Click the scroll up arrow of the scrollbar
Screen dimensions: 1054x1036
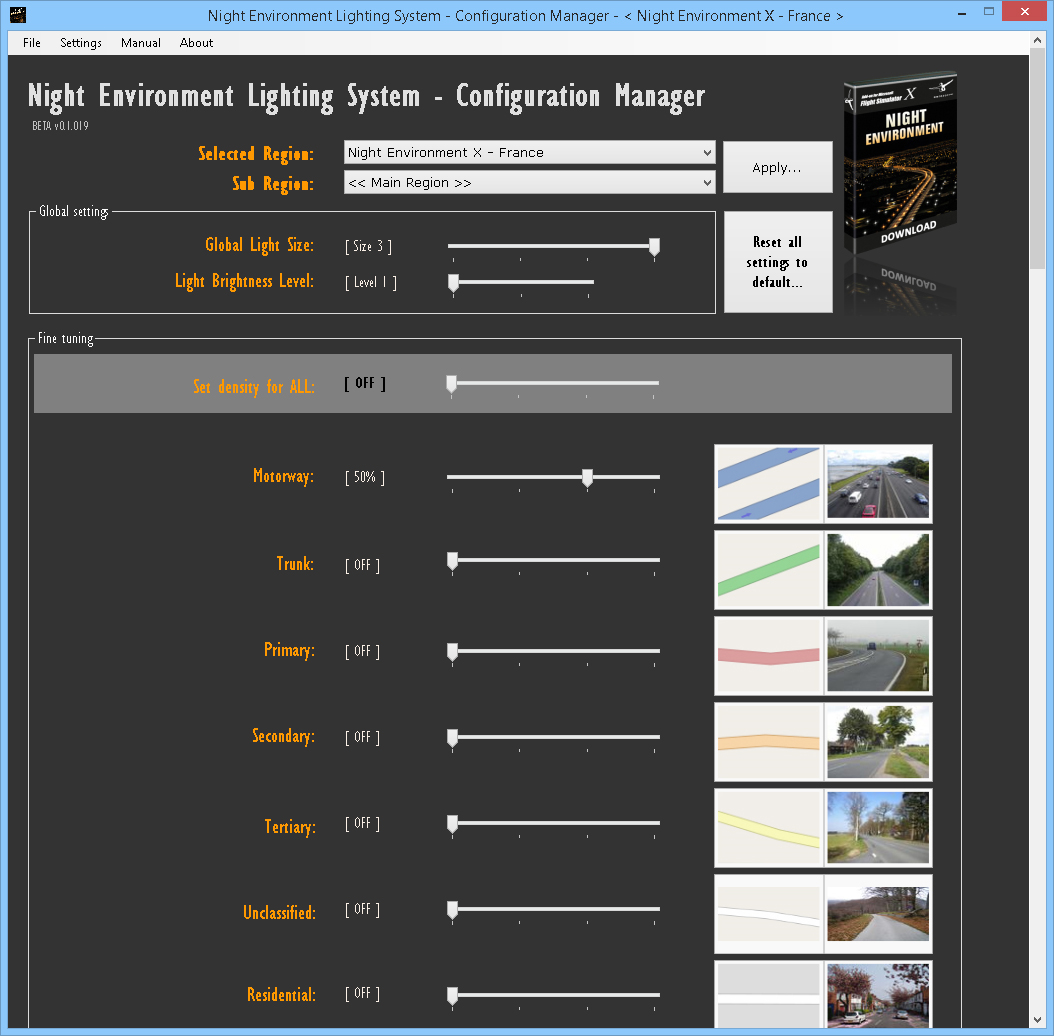(x=1037, y=40)
